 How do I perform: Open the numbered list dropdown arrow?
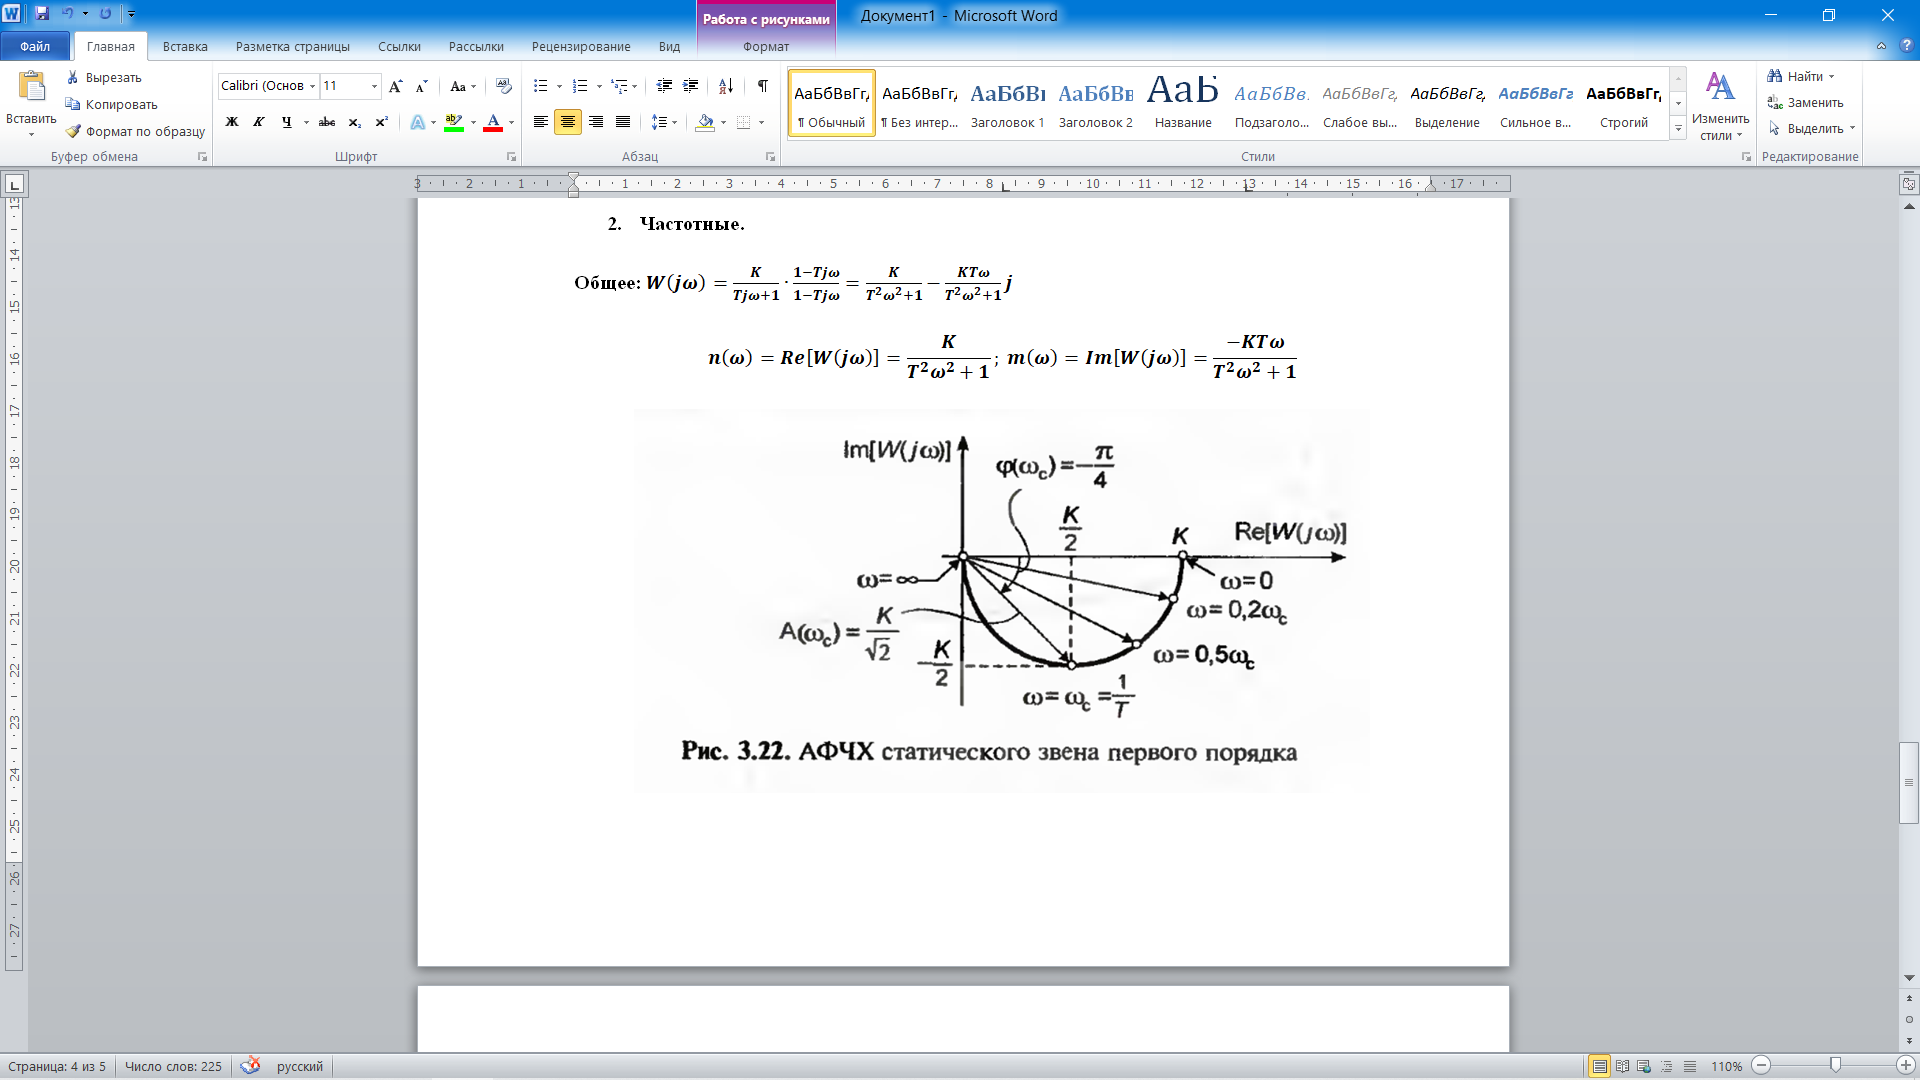pyautogui.click(x=599, y=86)
